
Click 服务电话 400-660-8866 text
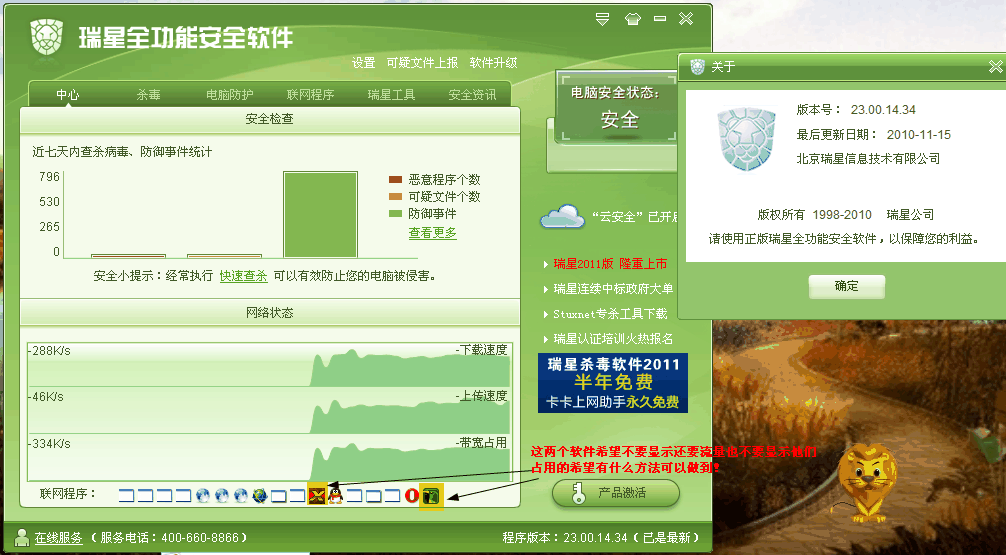(169, 538)
